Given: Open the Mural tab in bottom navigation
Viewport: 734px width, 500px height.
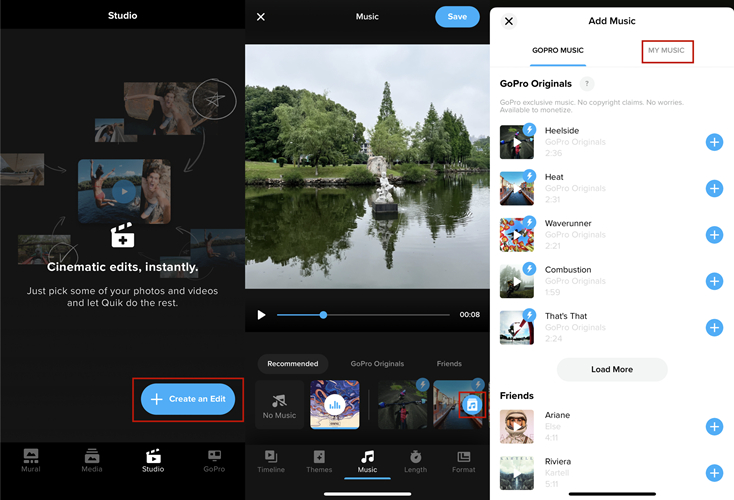Looking at the screenshot, I should click(31, 461).
